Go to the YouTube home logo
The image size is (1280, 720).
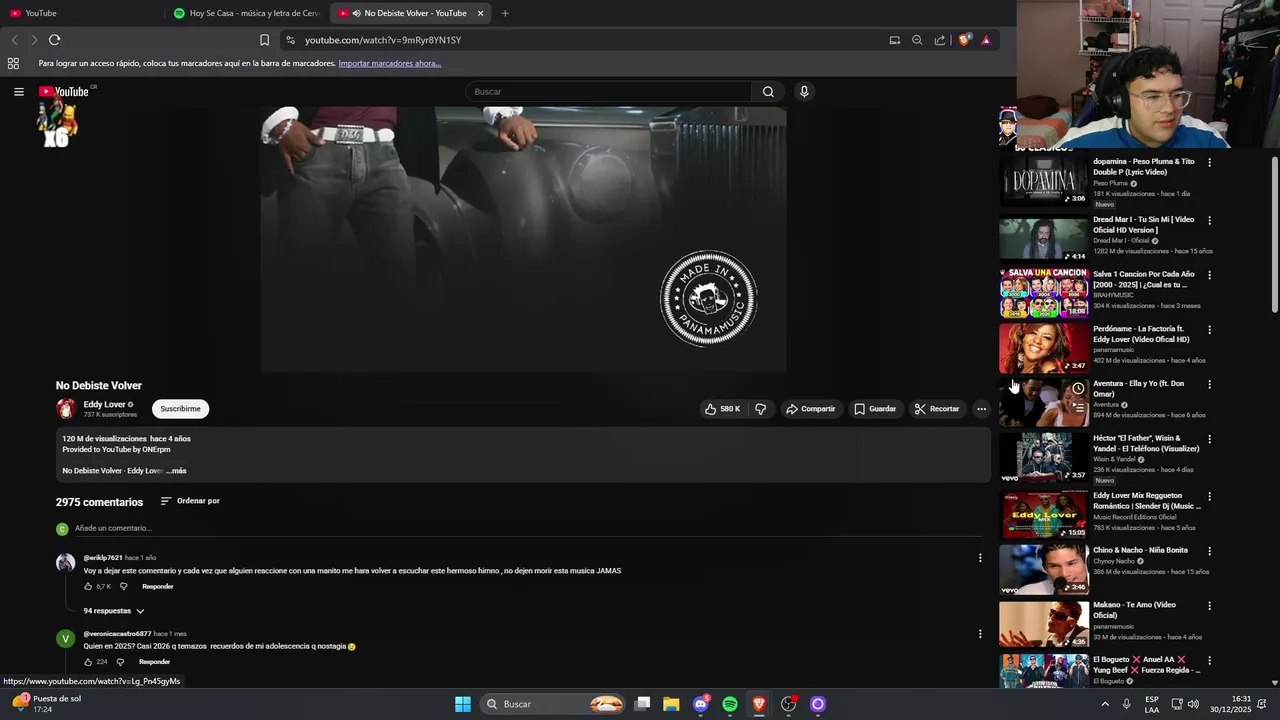pos(64,91)
